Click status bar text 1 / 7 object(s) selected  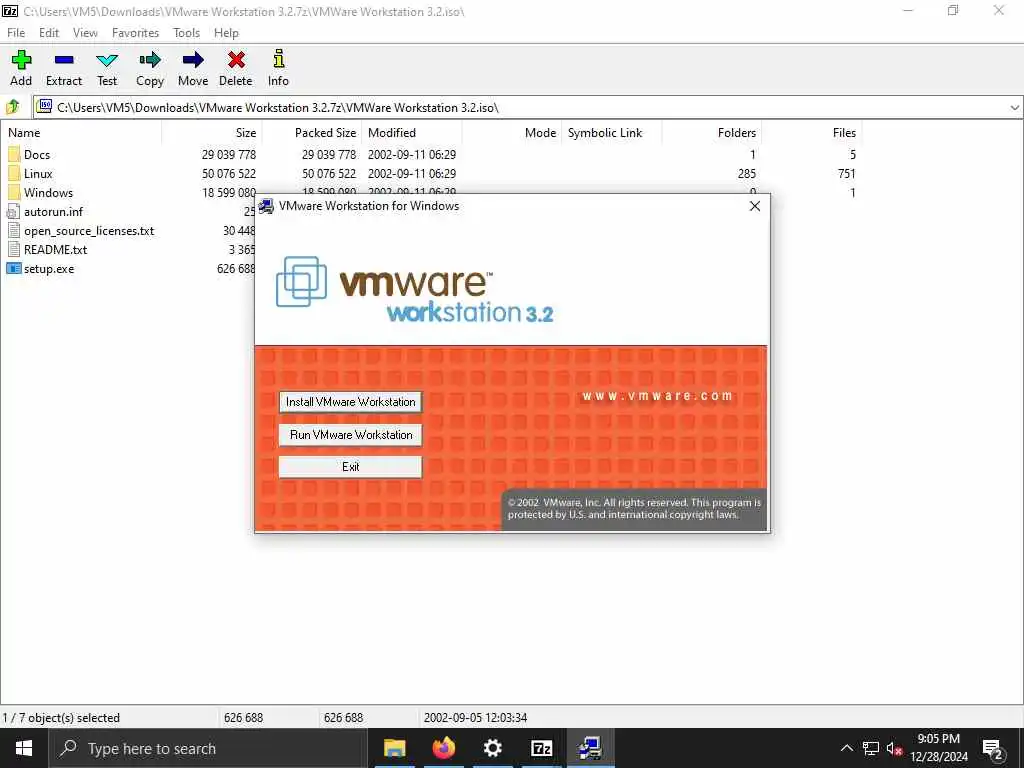[x=61, y=718]
